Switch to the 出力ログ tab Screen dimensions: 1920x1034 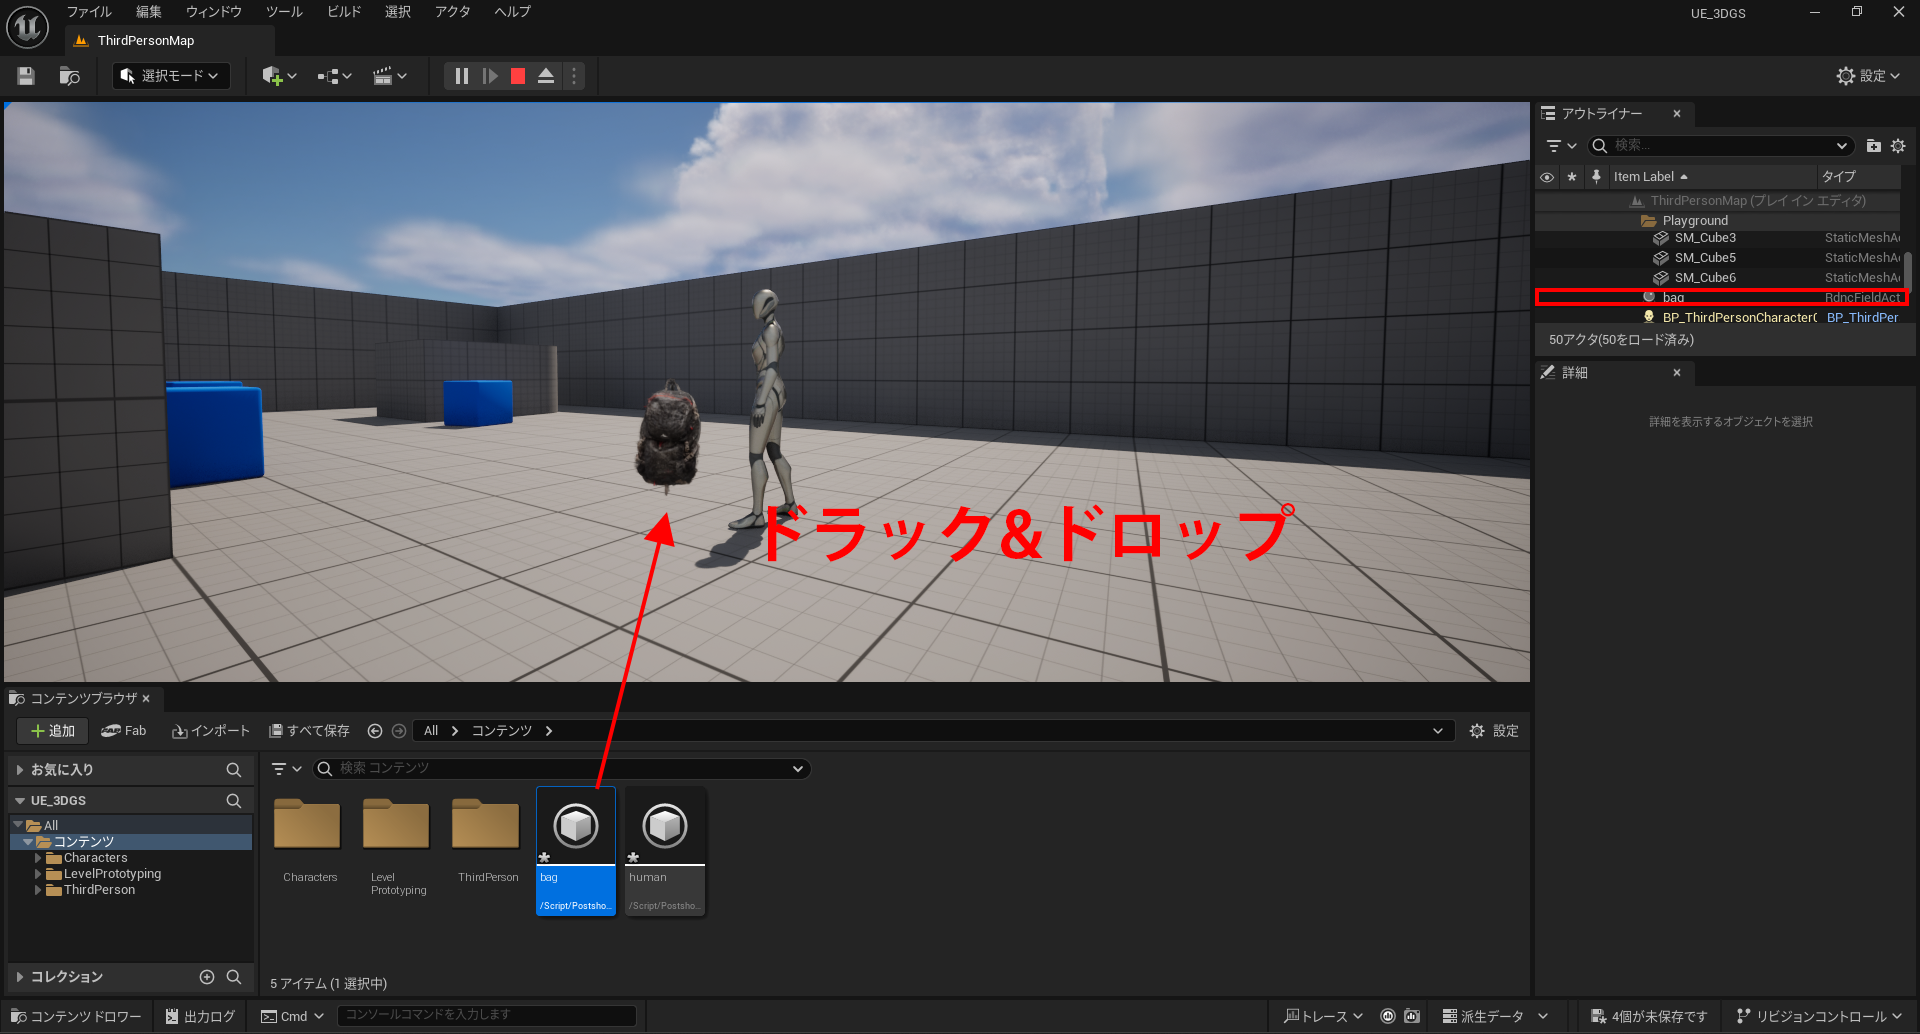(x=199, y=1015)
